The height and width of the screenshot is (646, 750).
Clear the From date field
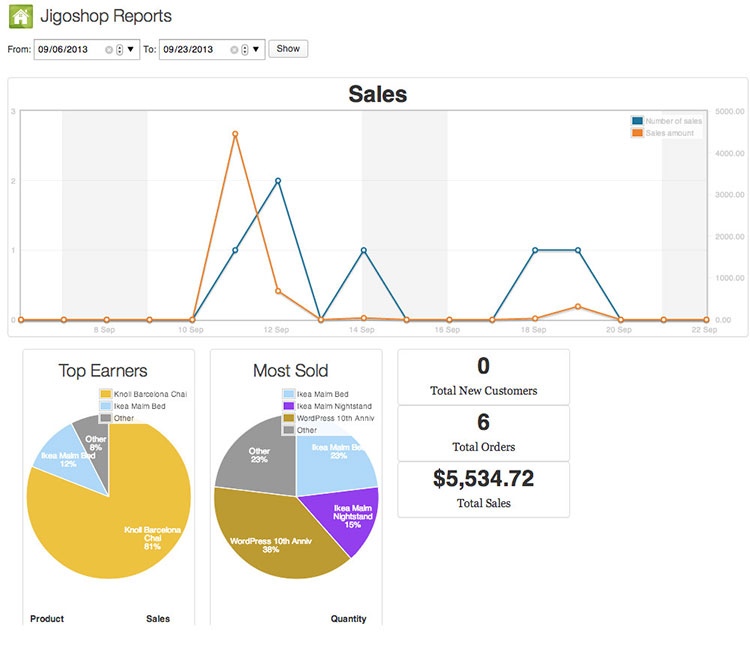109,50
